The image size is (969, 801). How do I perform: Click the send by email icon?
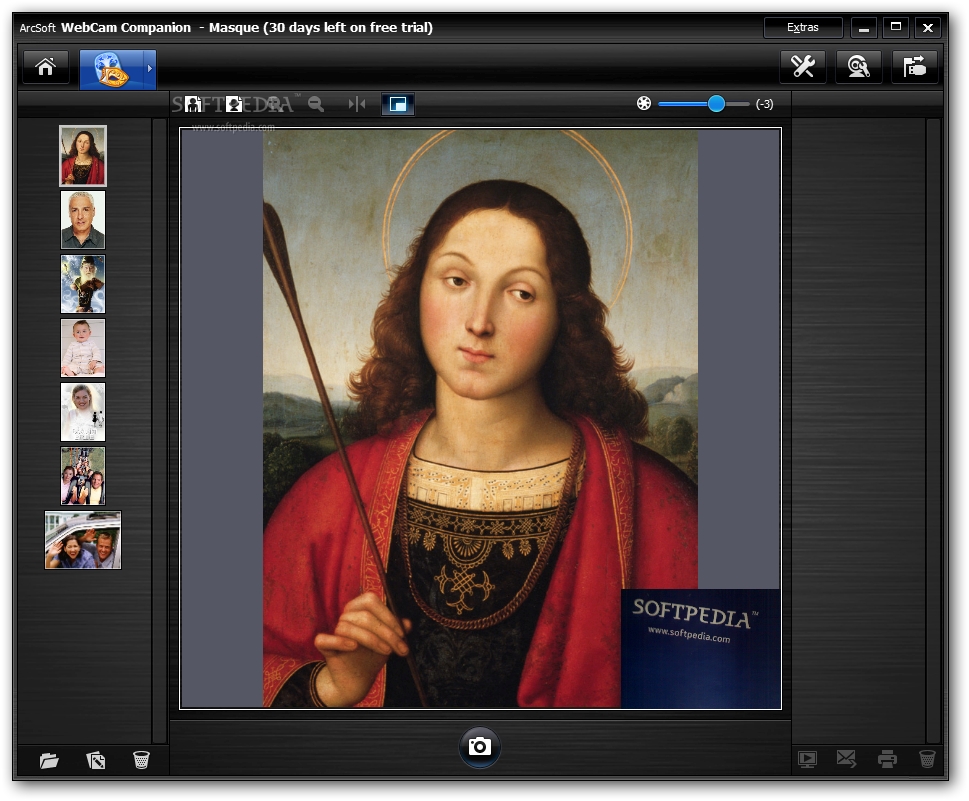846,758
